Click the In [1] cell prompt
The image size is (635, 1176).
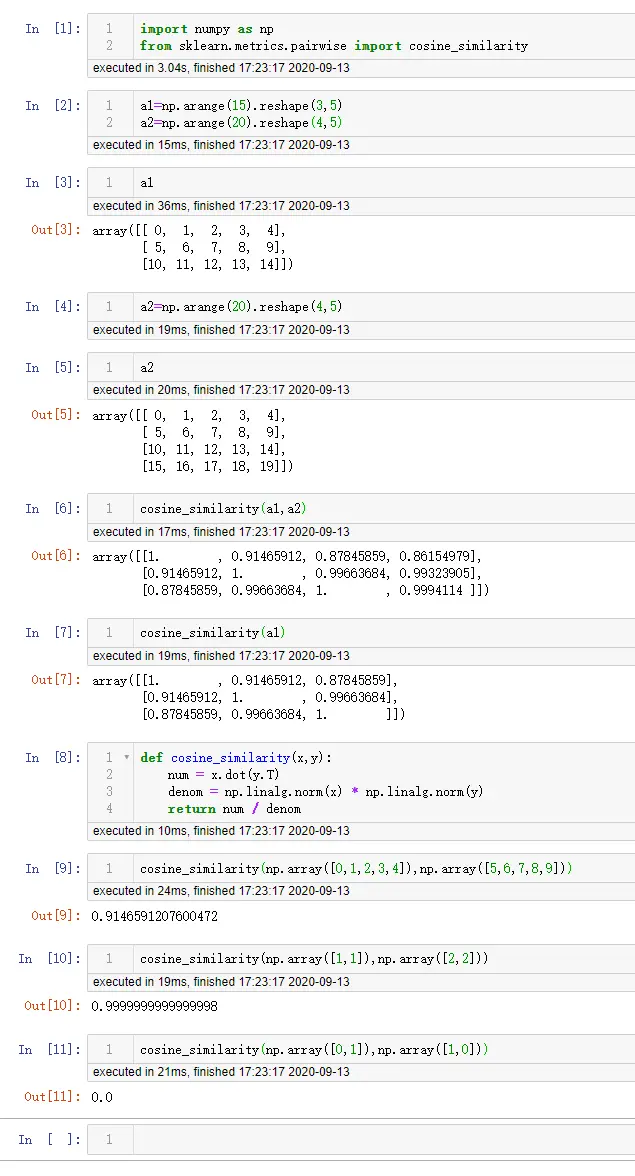point(53,29)
